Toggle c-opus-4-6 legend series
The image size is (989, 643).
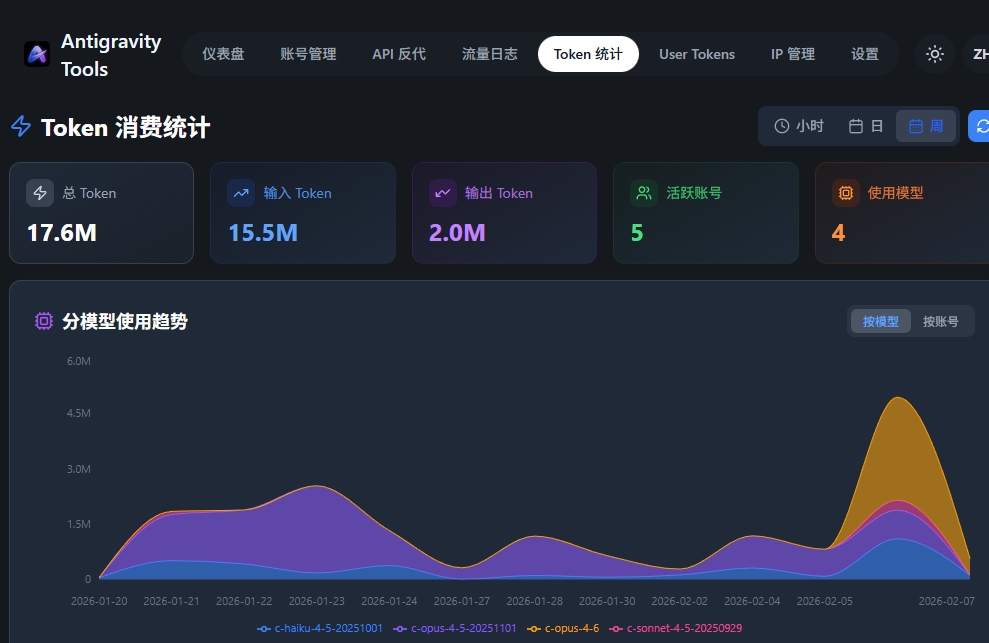[563, 628]
